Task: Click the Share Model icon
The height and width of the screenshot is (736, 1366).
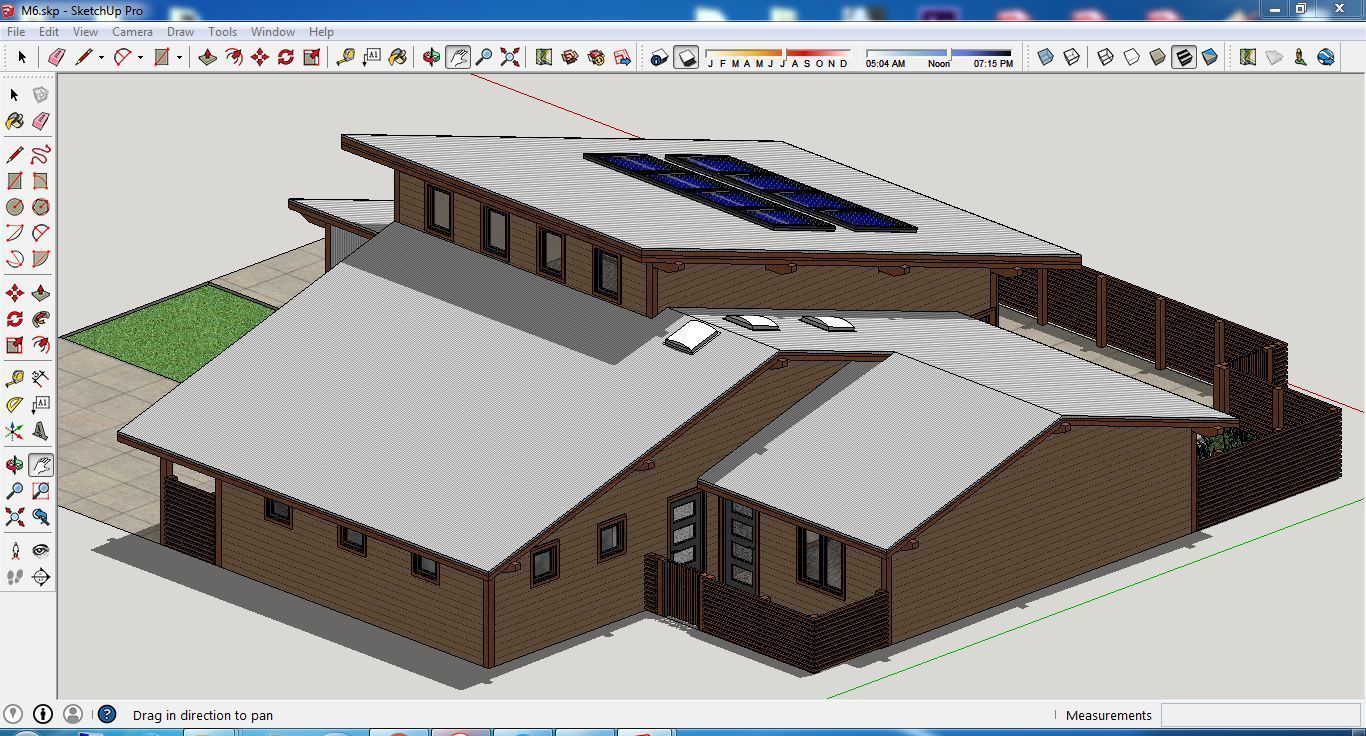Action: point(596,57)
